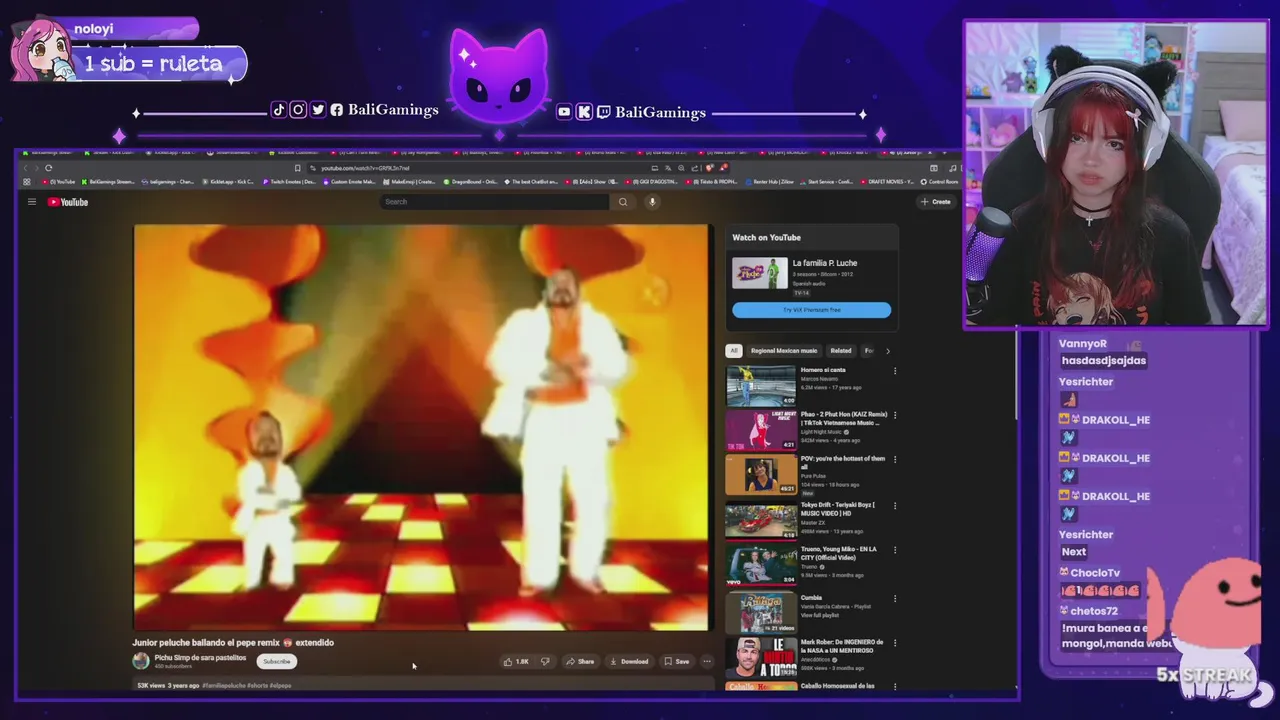Dislike the video with thumbs down
1280x720 pixels.
pyautogui.click(x=545, y=661)
